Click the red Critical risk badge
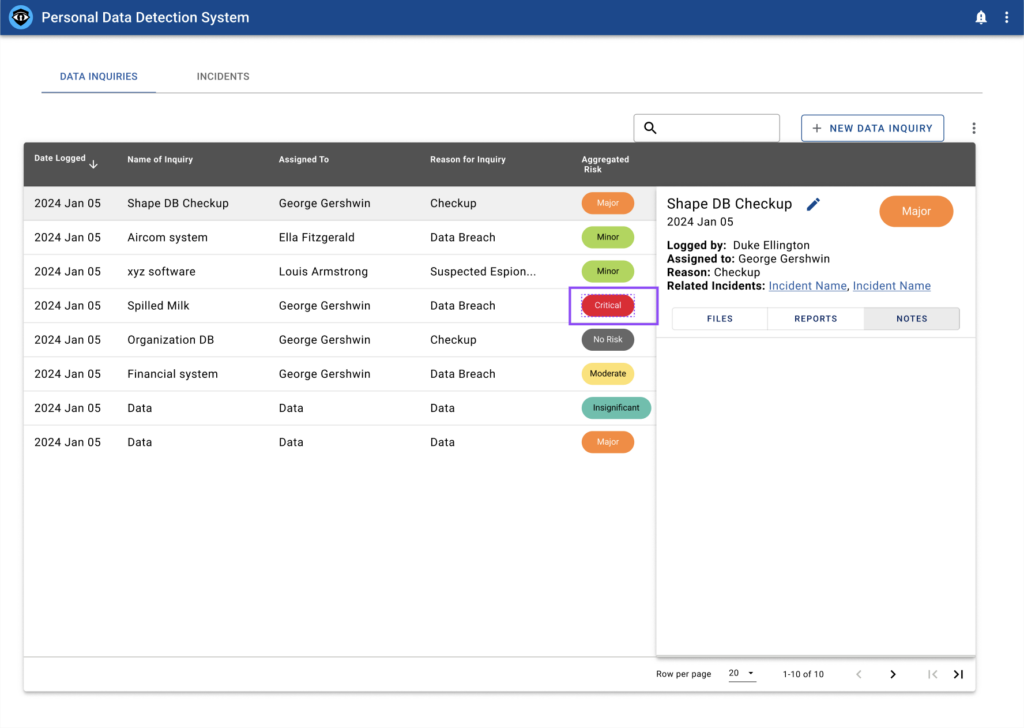 tap(608, 306)
